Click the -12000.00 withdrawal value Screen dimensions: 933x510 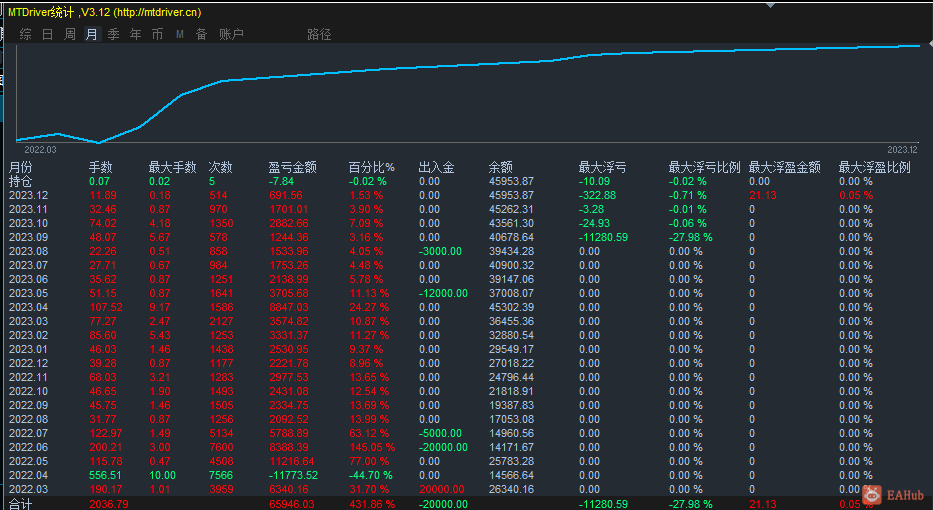[443, 293]
